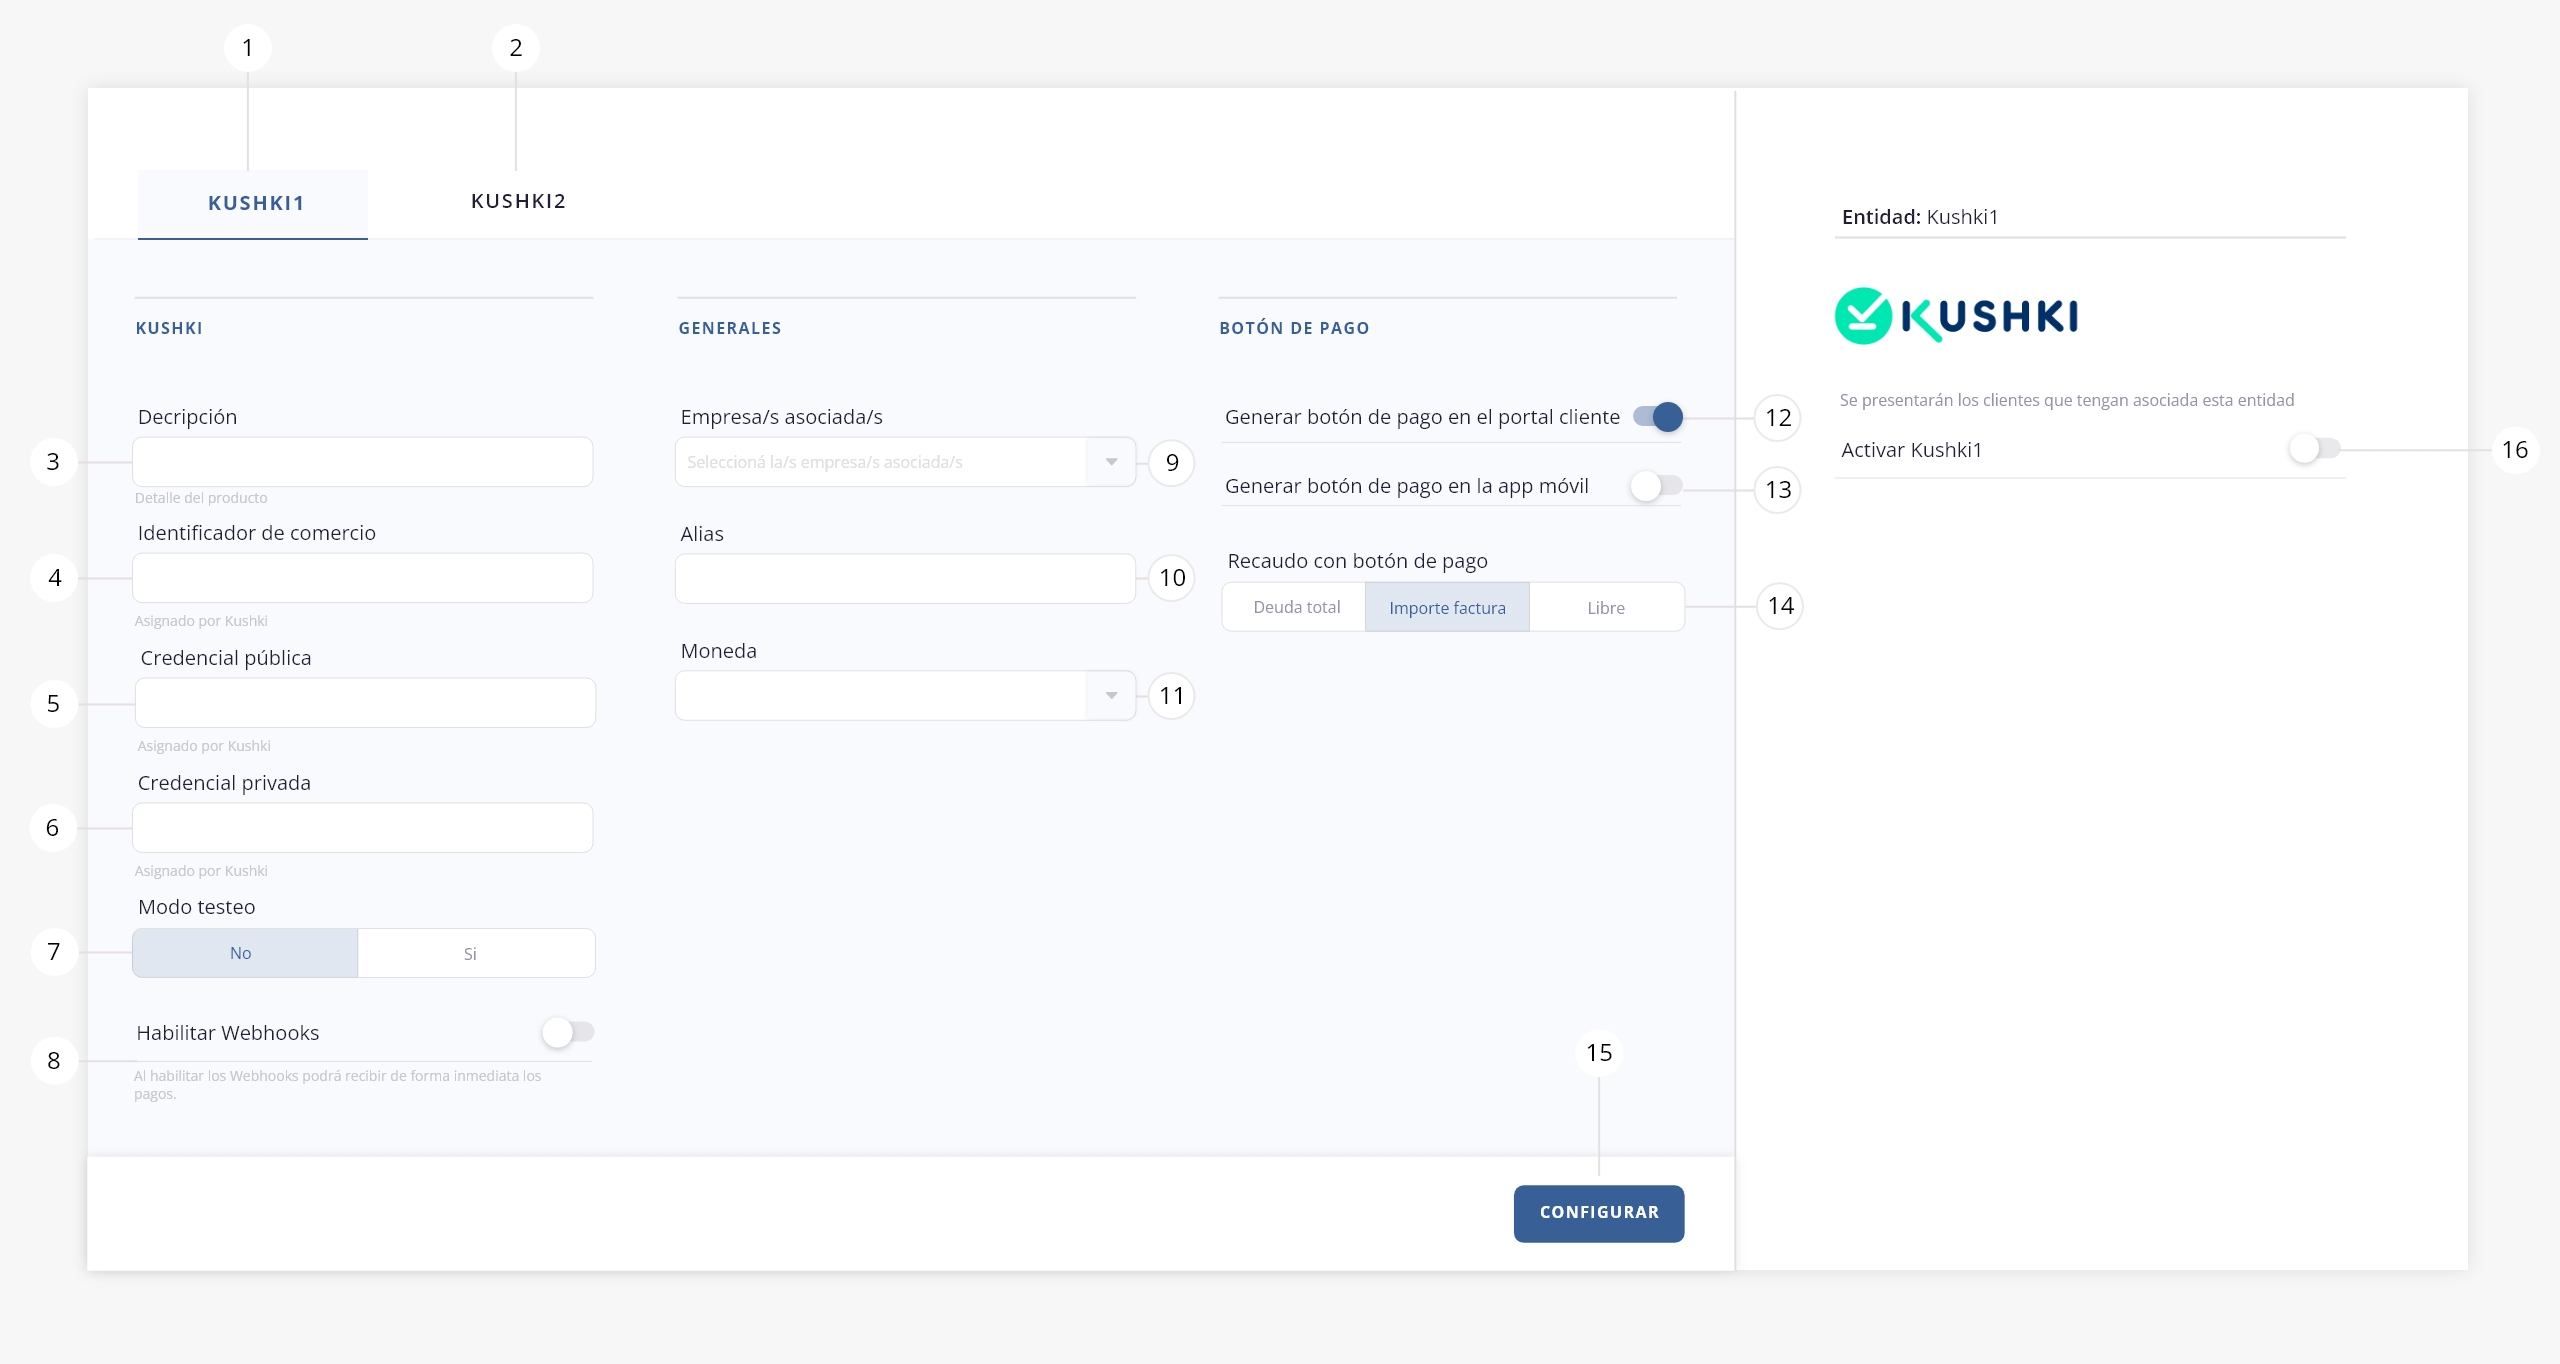
Task: Open the KUSHKI2 tab
Action: (518, 201)
